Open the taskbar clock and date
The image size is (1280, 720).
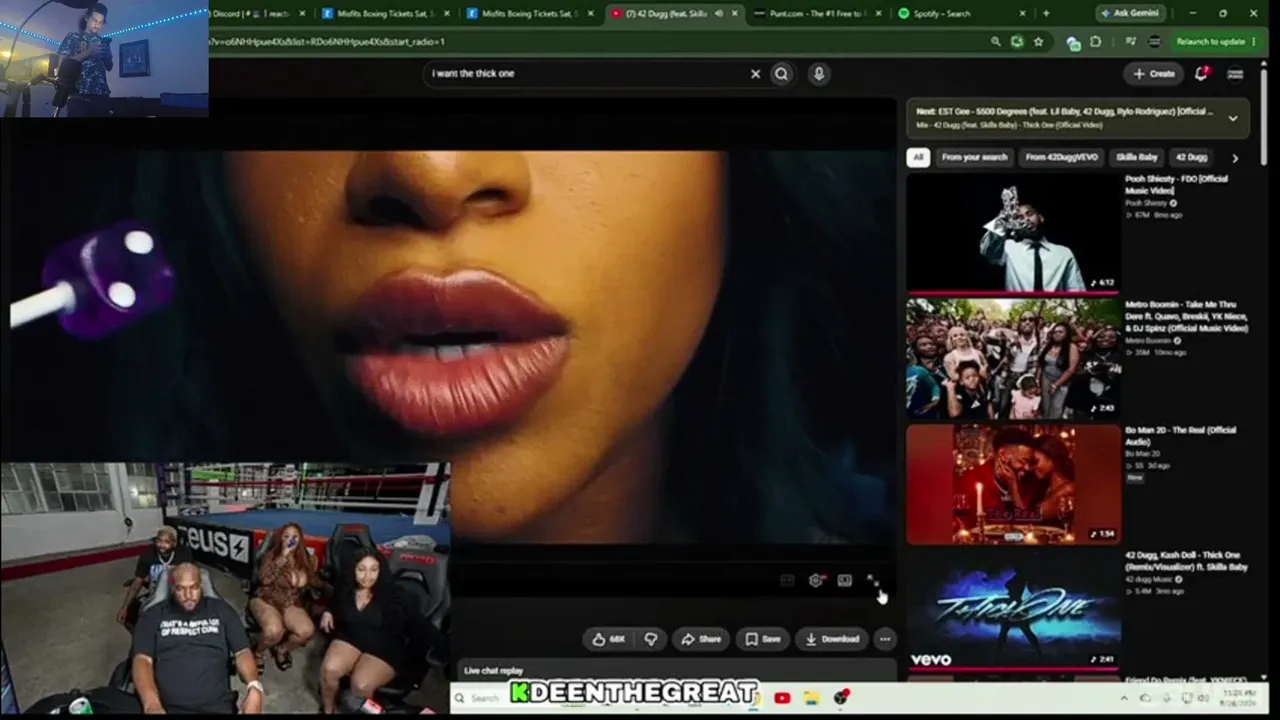click(1240, 698)
